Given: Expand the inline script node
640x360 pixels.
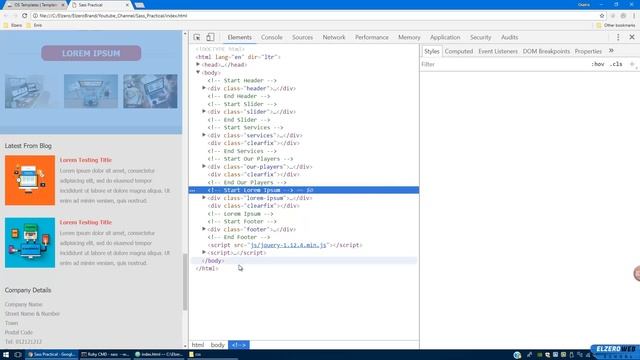Looking at the screenshot, I should 204,252.
